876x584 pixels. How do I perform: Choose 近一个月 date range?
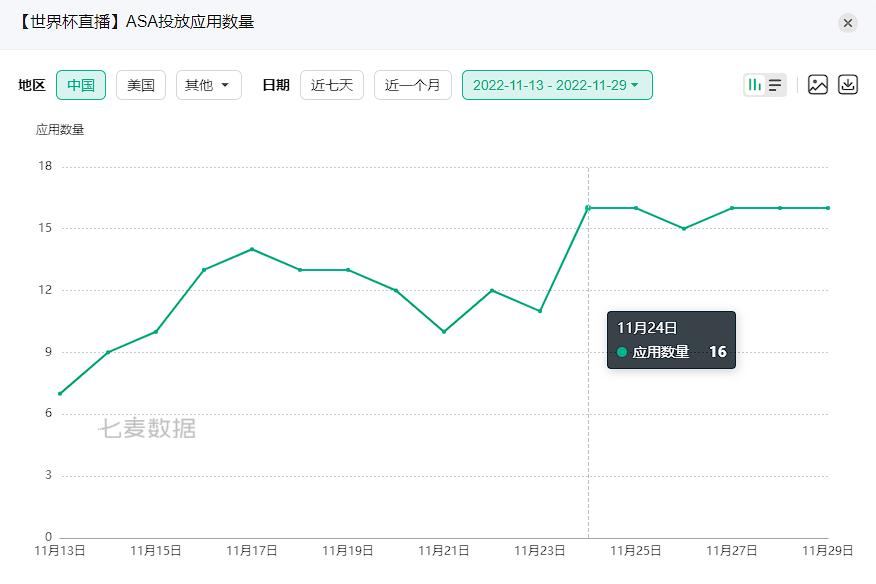pyautogui.click(x=413, y=85)
